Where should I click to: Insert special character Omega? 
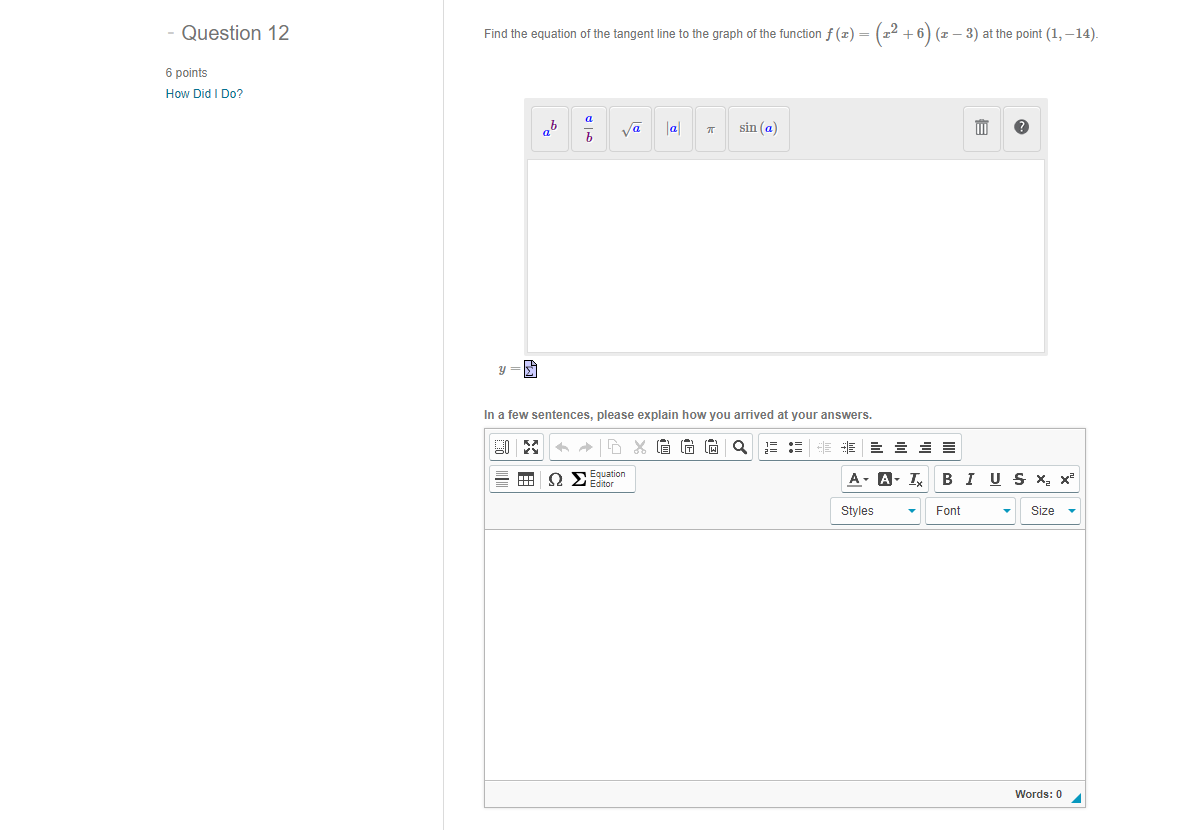[x=555, y=479]
